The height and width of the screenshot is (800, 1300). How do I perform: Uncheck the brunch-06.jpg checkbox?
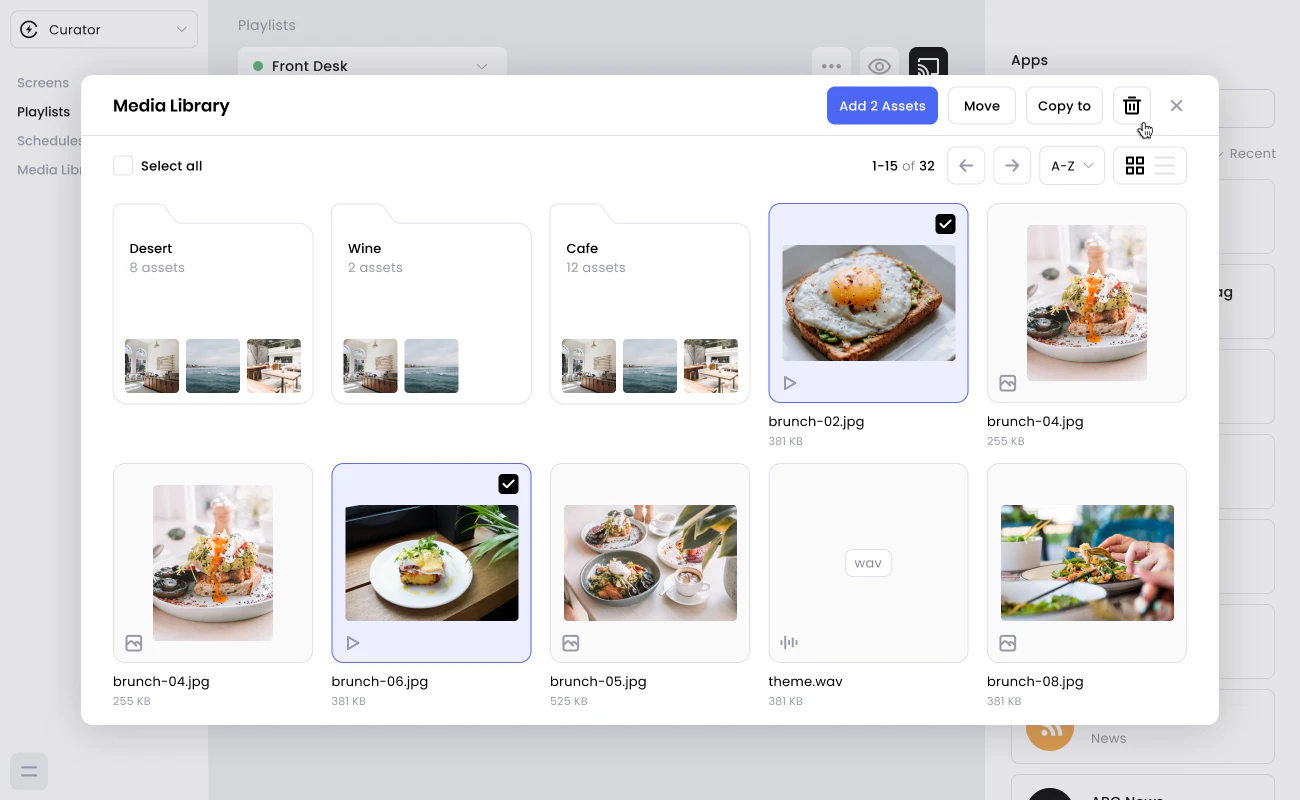click(x=508, y=484)
